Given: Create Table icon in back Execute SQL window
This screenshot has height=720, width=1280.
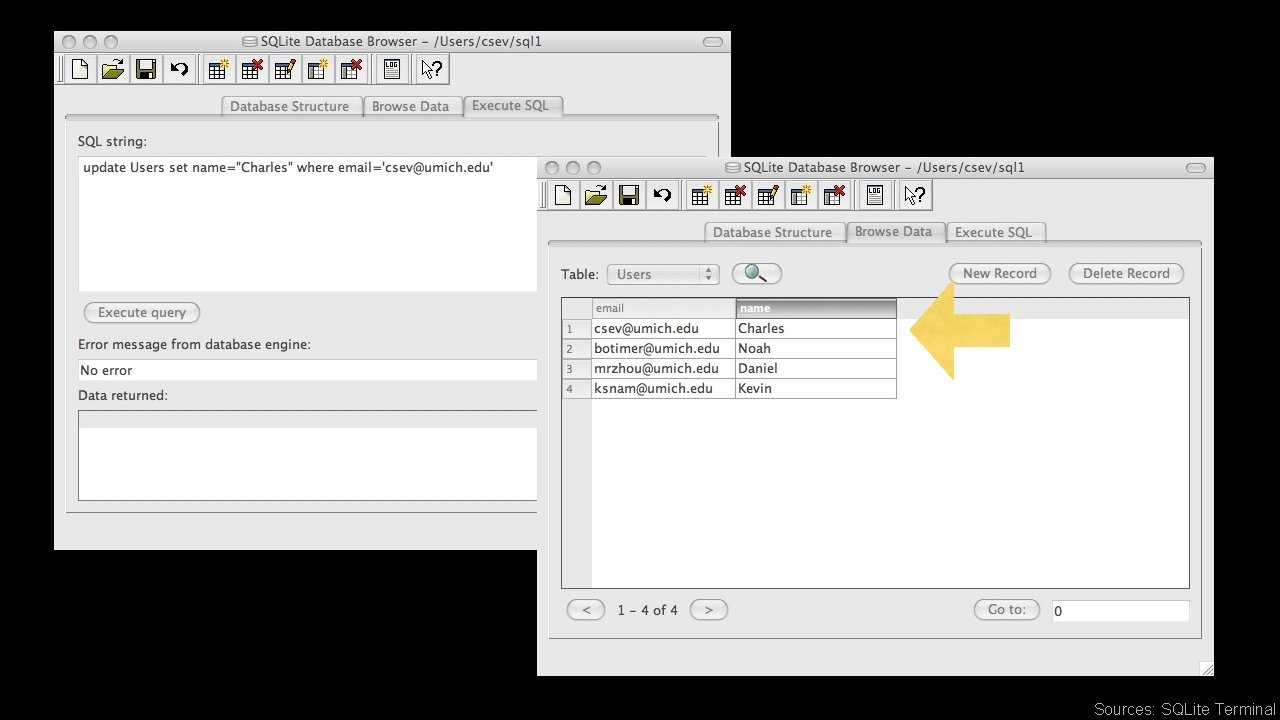Looking at the screenshot, I should pos(218,69).
